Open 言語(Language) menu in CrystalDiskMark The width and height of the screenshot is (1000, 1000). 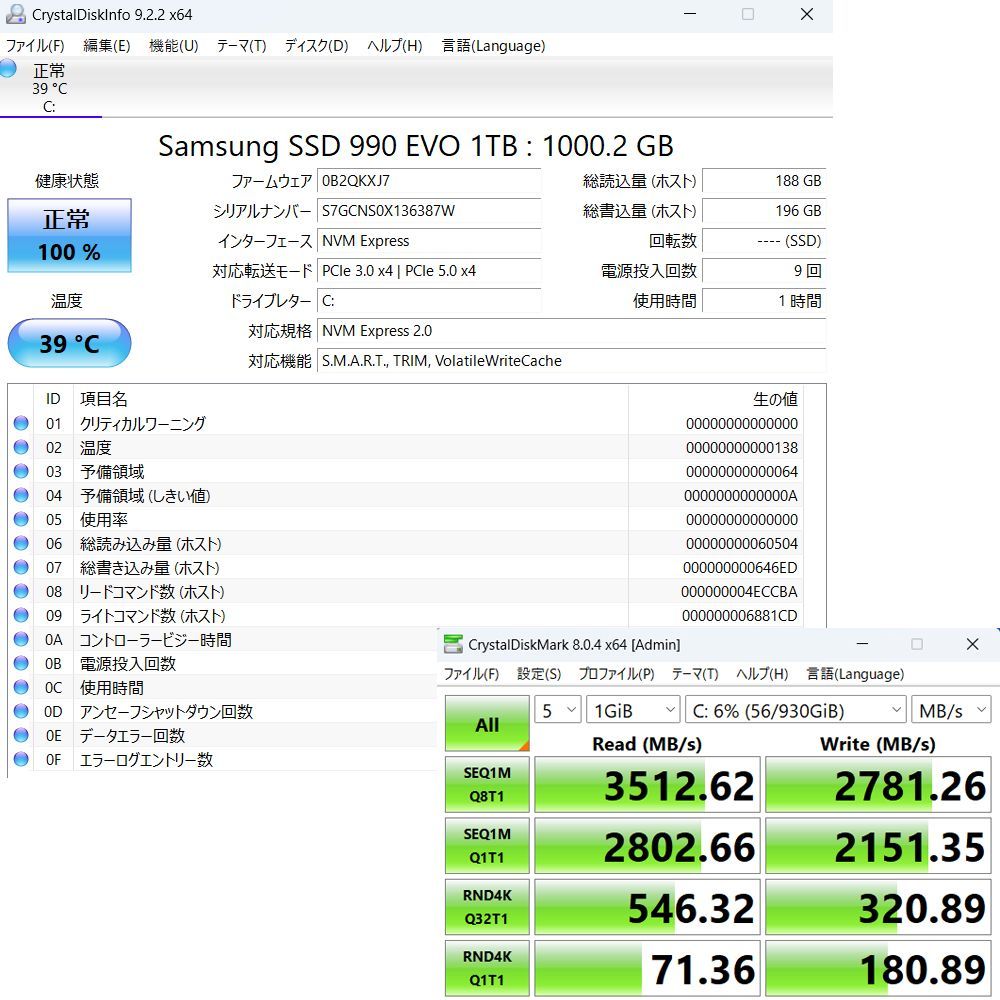click(855, 674)
